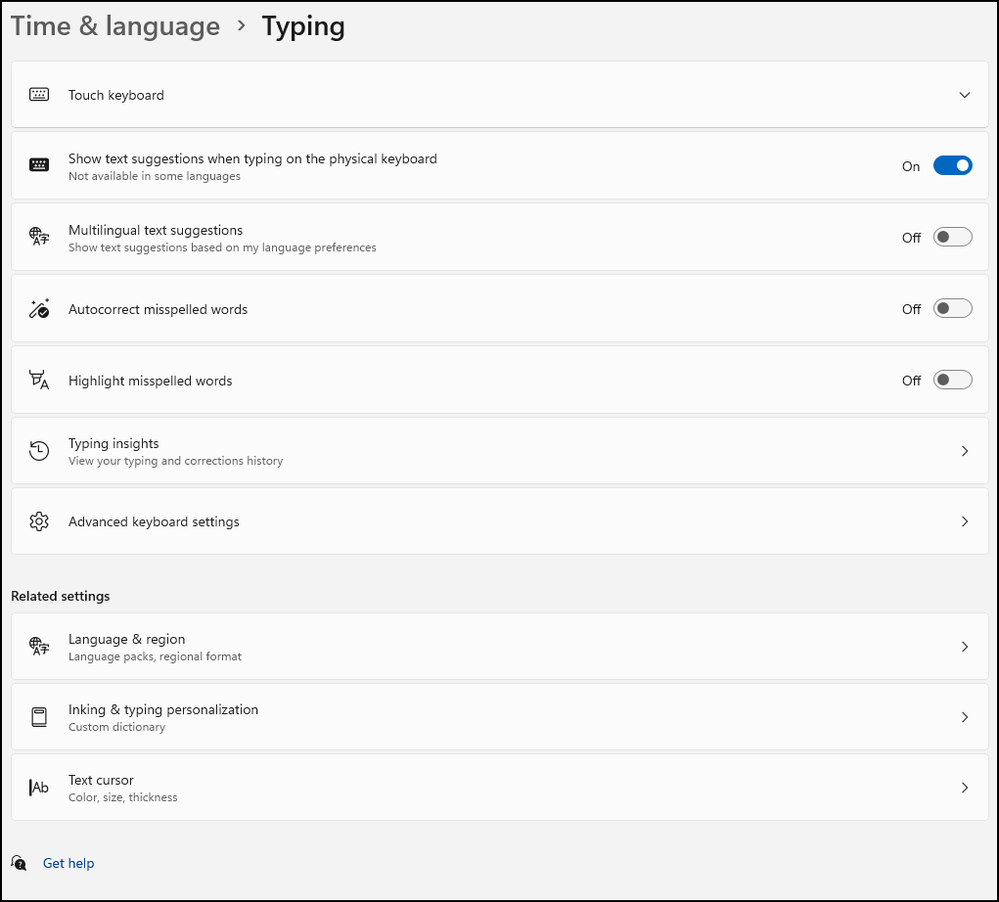Turn on Autocorrect misspelled words toggle
This screenshot has height=902, width=999.
pos(952,309)
